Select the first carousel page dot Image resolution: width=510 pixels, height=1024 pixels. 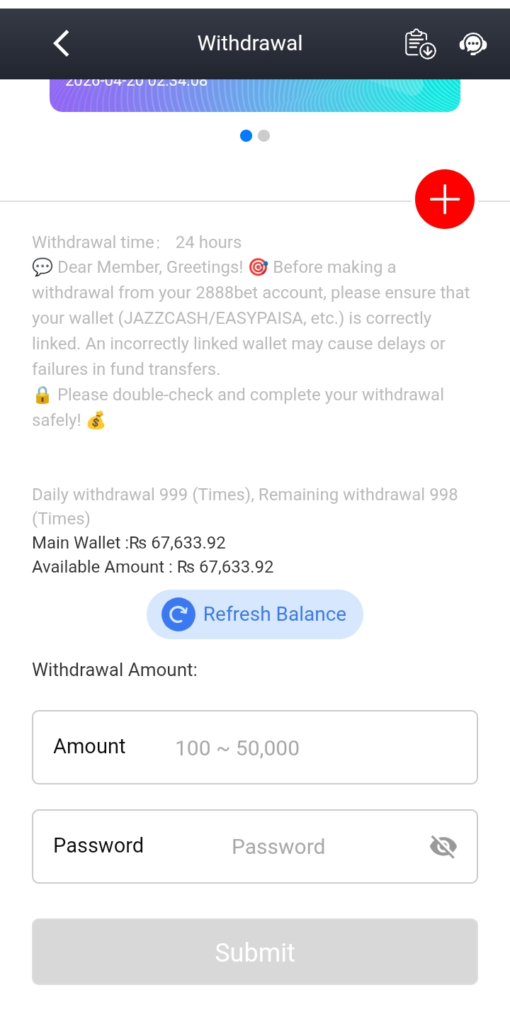(x=246, y=136)
